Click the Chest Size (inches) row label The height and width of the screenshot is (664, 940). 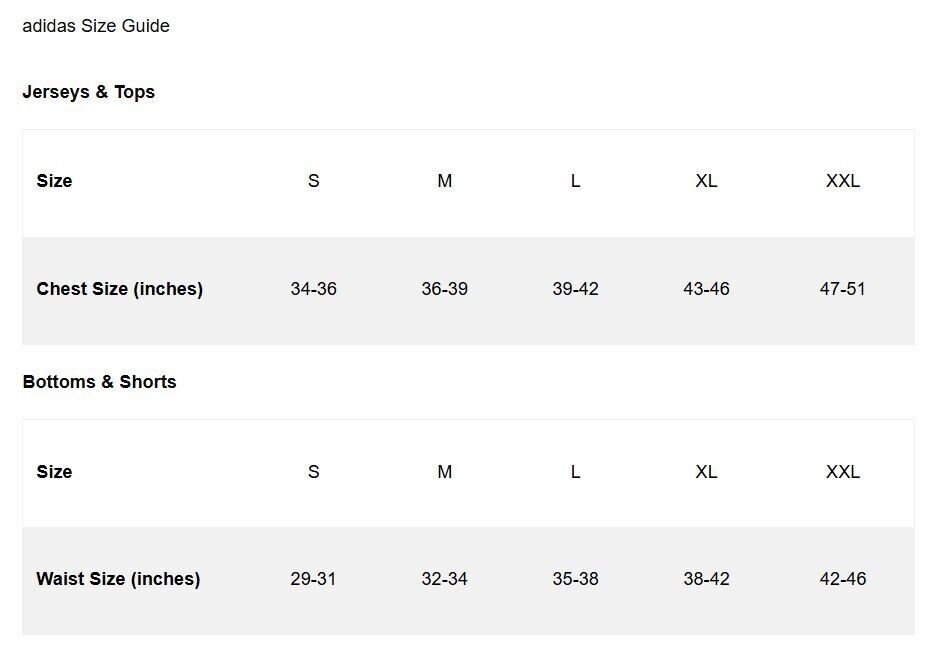pyautogui.click(x=119, y=289)
